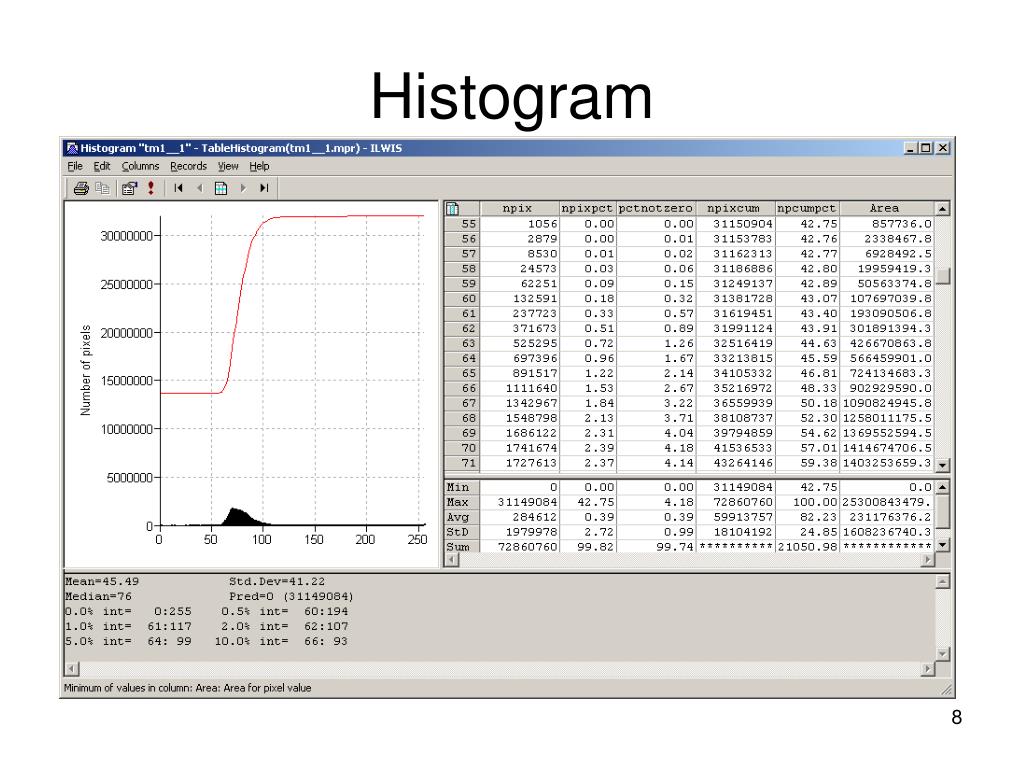Click the table scrollbar up arrow
This screenshot has width=1024, height=768.
click(x=942, y=209)
